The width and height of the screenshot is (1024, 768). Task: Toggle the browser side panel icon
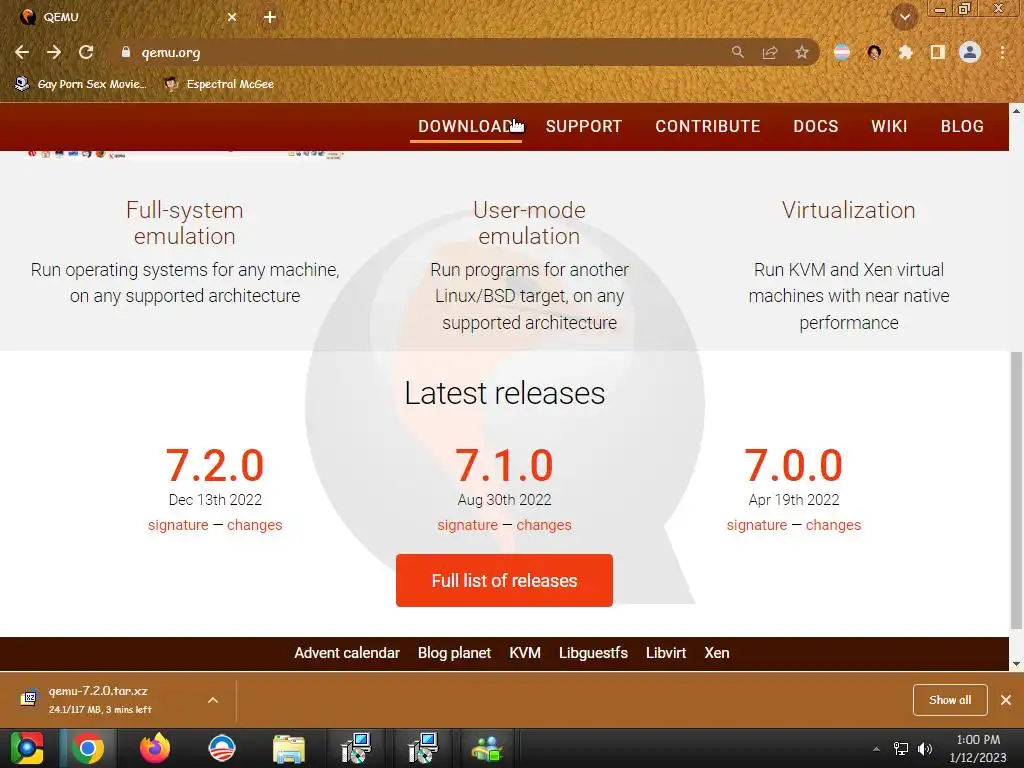pos(938,52)
